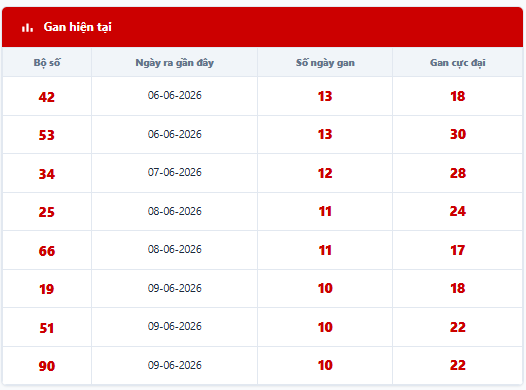Click the 'Số ngày gan' column header
Viewport: 526px width, 390px height.
point(325,63)
